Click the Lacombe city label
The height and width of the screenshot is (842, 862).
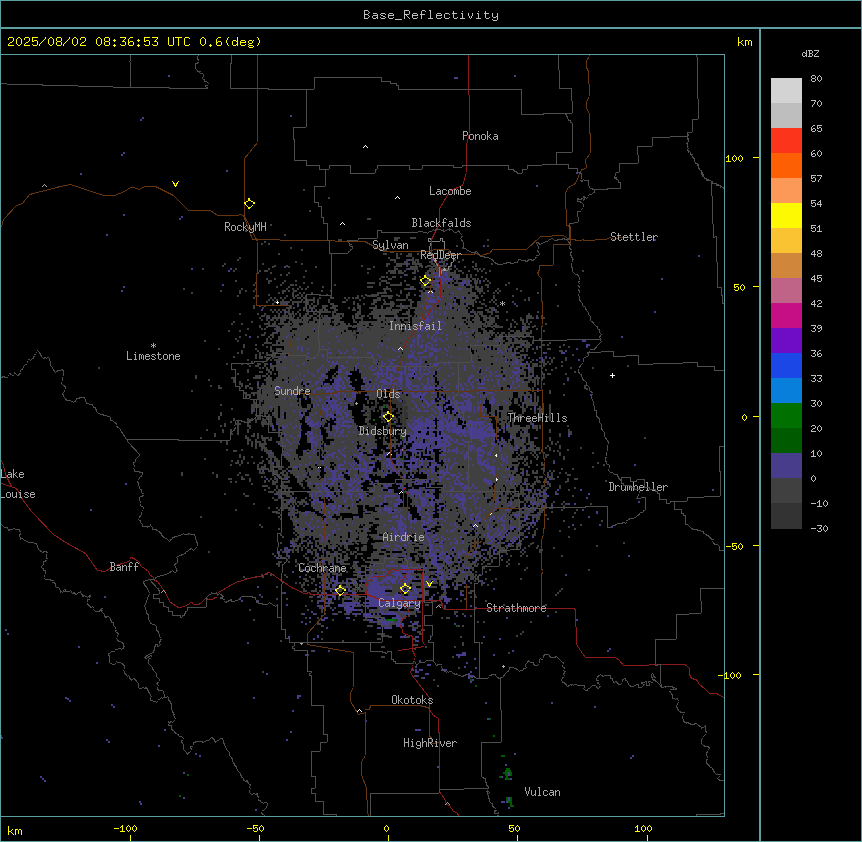[x=450, y=191]
